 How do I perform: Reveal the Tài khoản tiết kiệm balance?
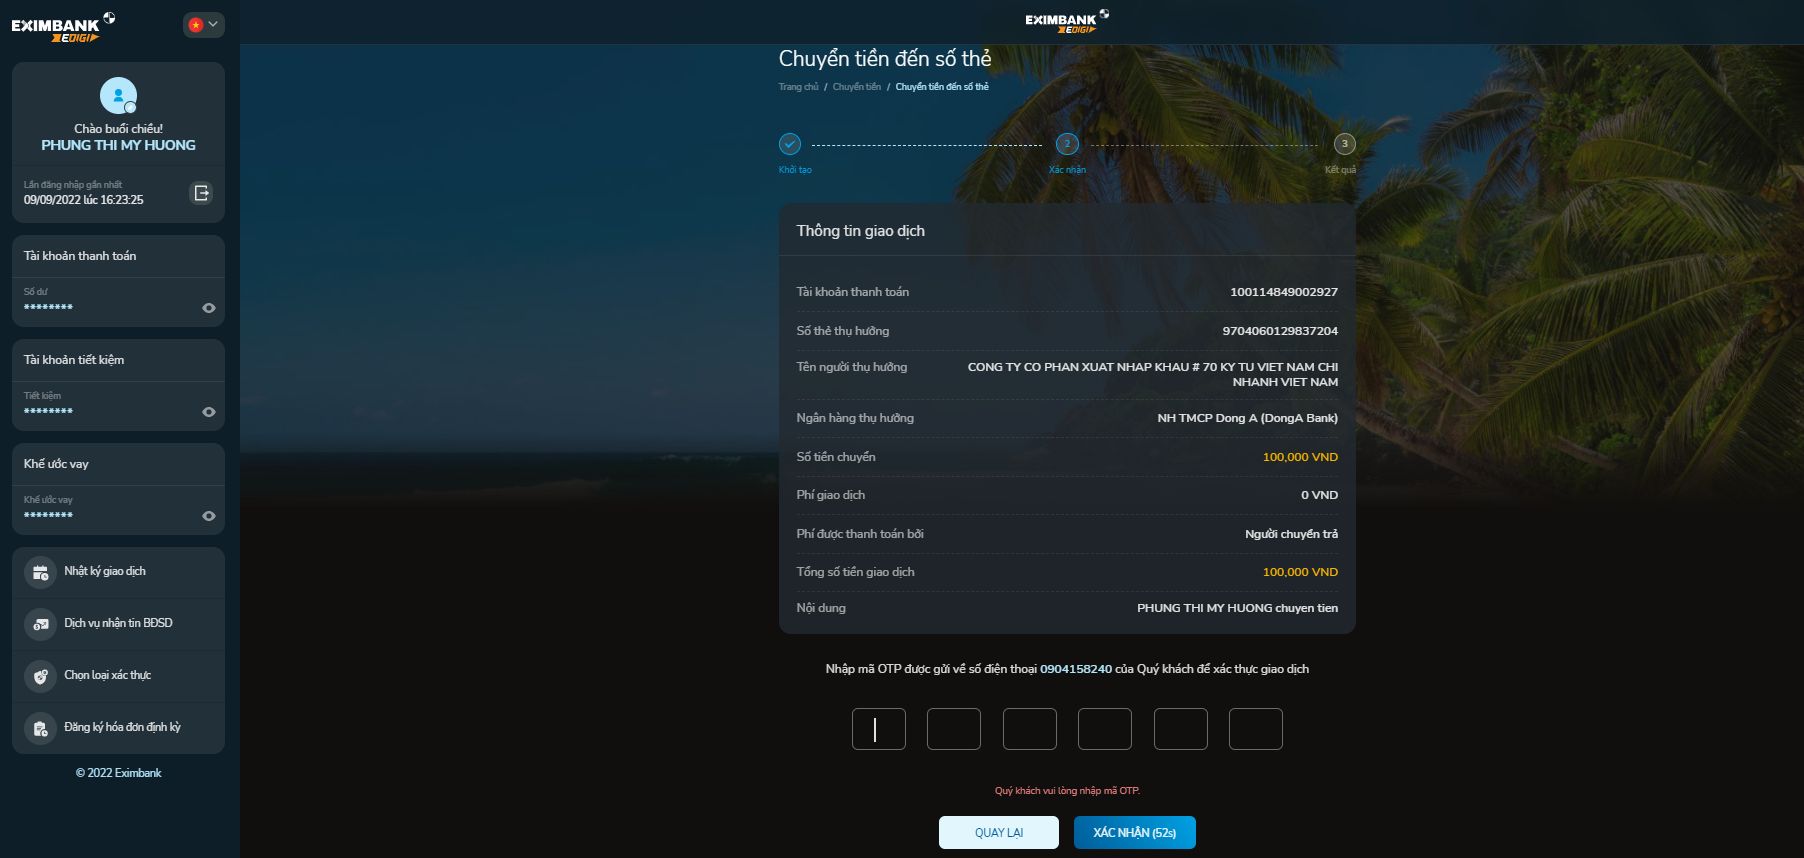coord(208,412)
